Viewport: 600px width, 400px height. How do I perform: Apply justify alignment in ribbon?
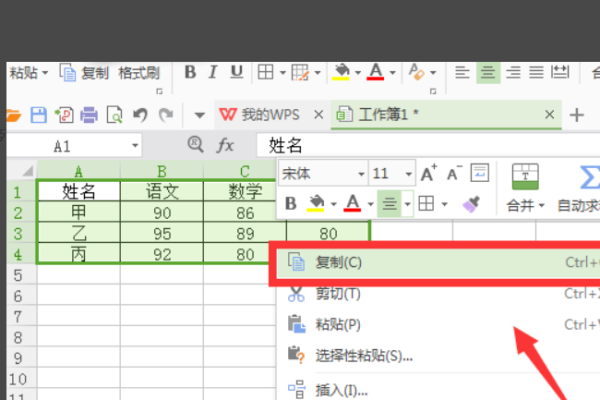click(x=536, y=72)
